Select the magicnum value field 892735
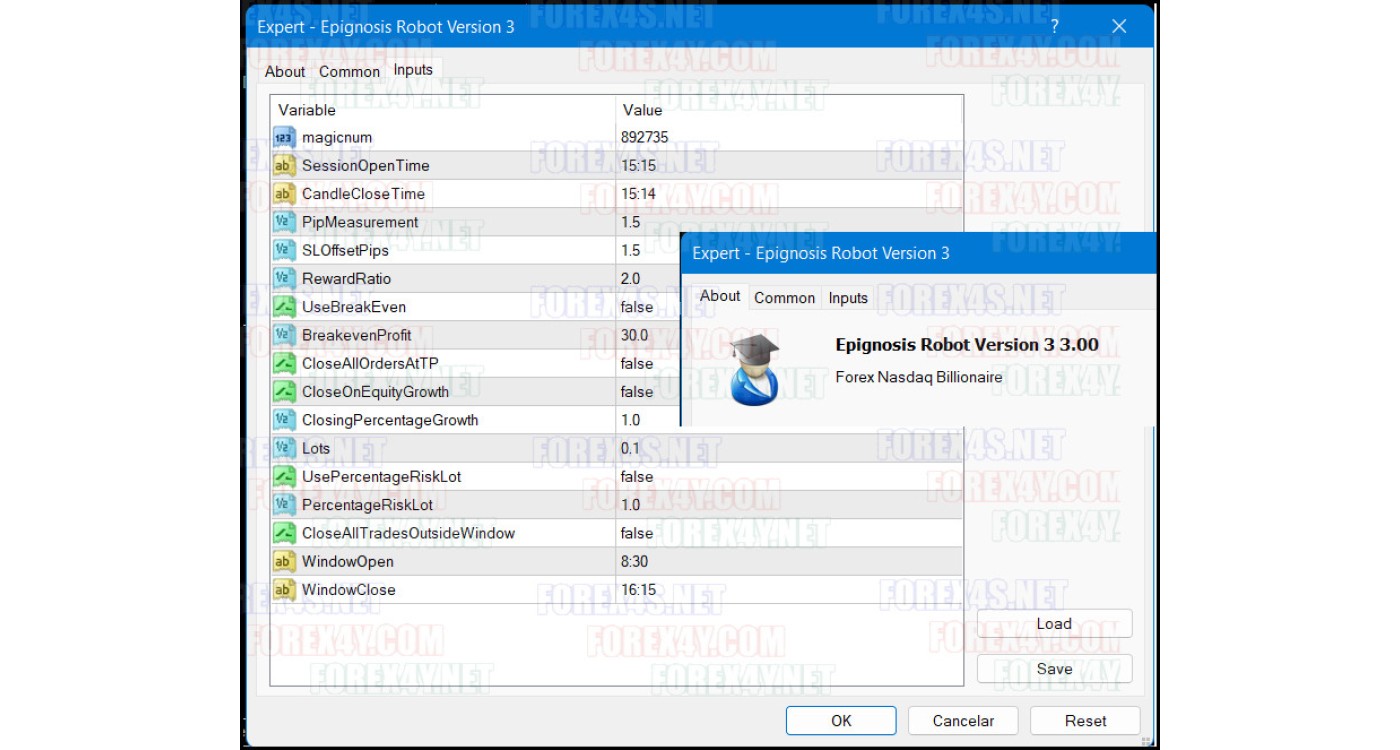Image resolution: width=1400 pixels, height=750 pixels. 645,137
